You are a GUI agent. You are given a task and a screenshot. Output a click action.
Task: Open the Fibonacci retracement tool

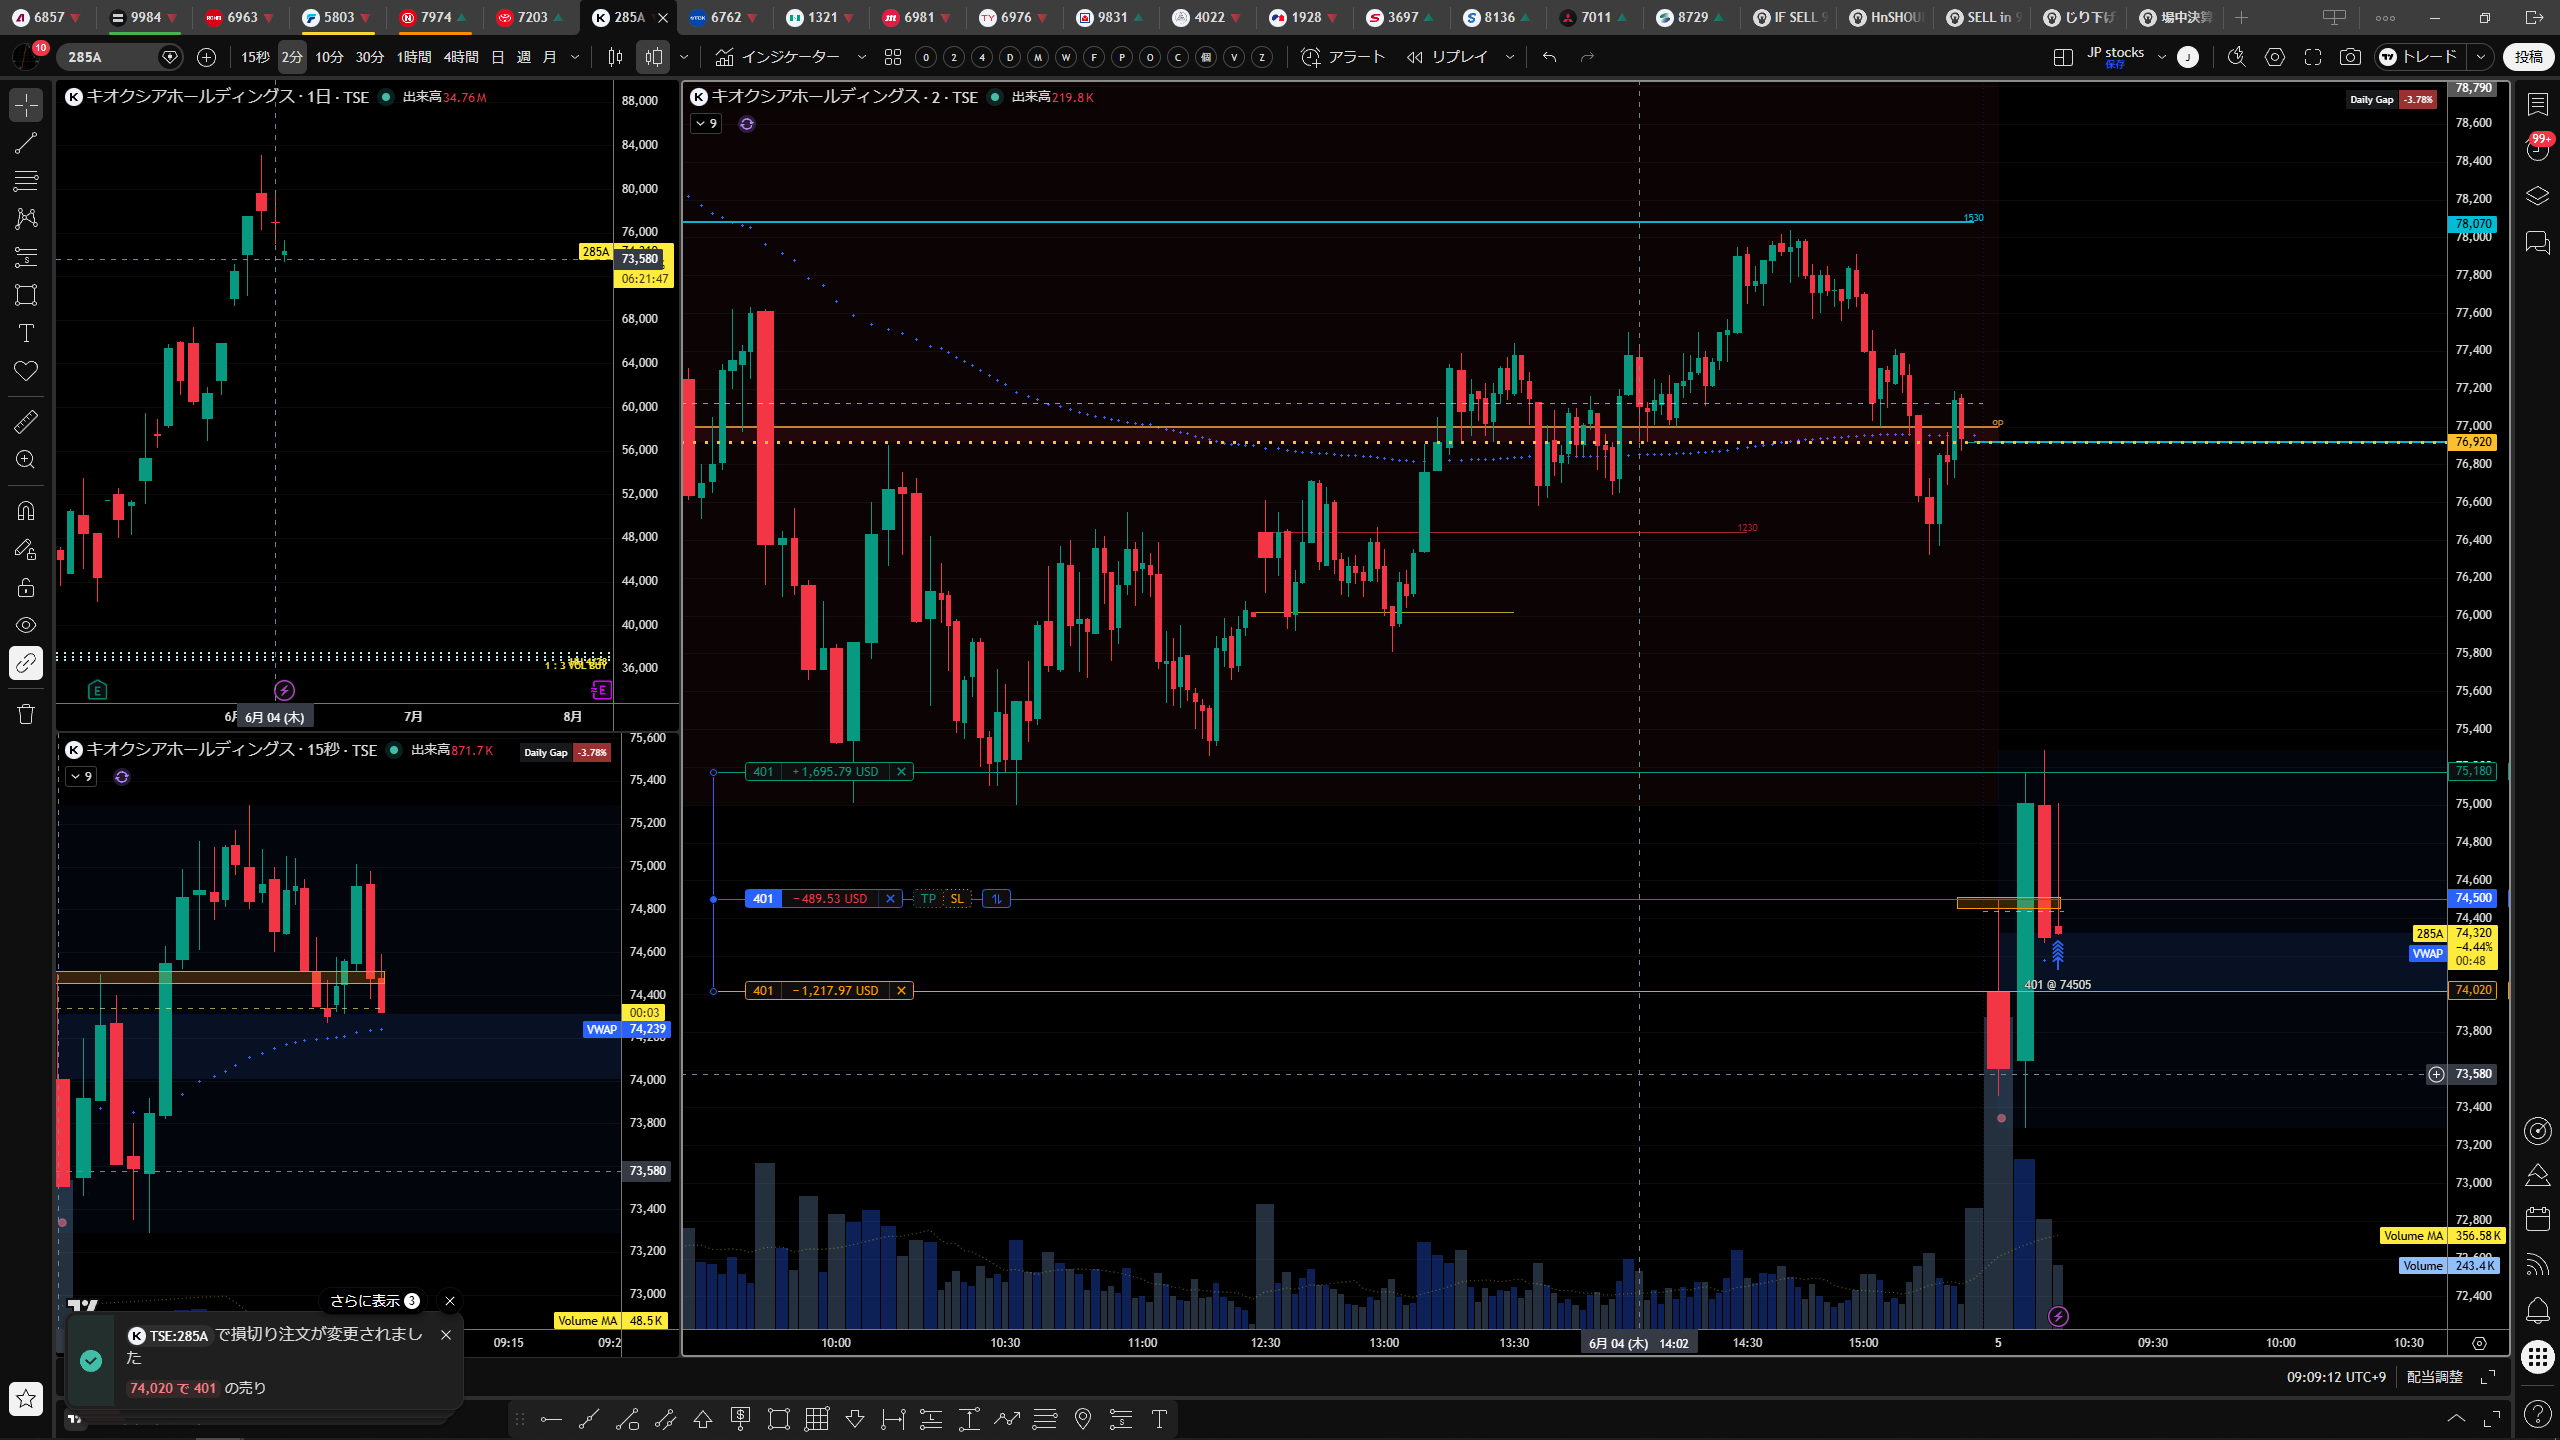pos(26,181)
